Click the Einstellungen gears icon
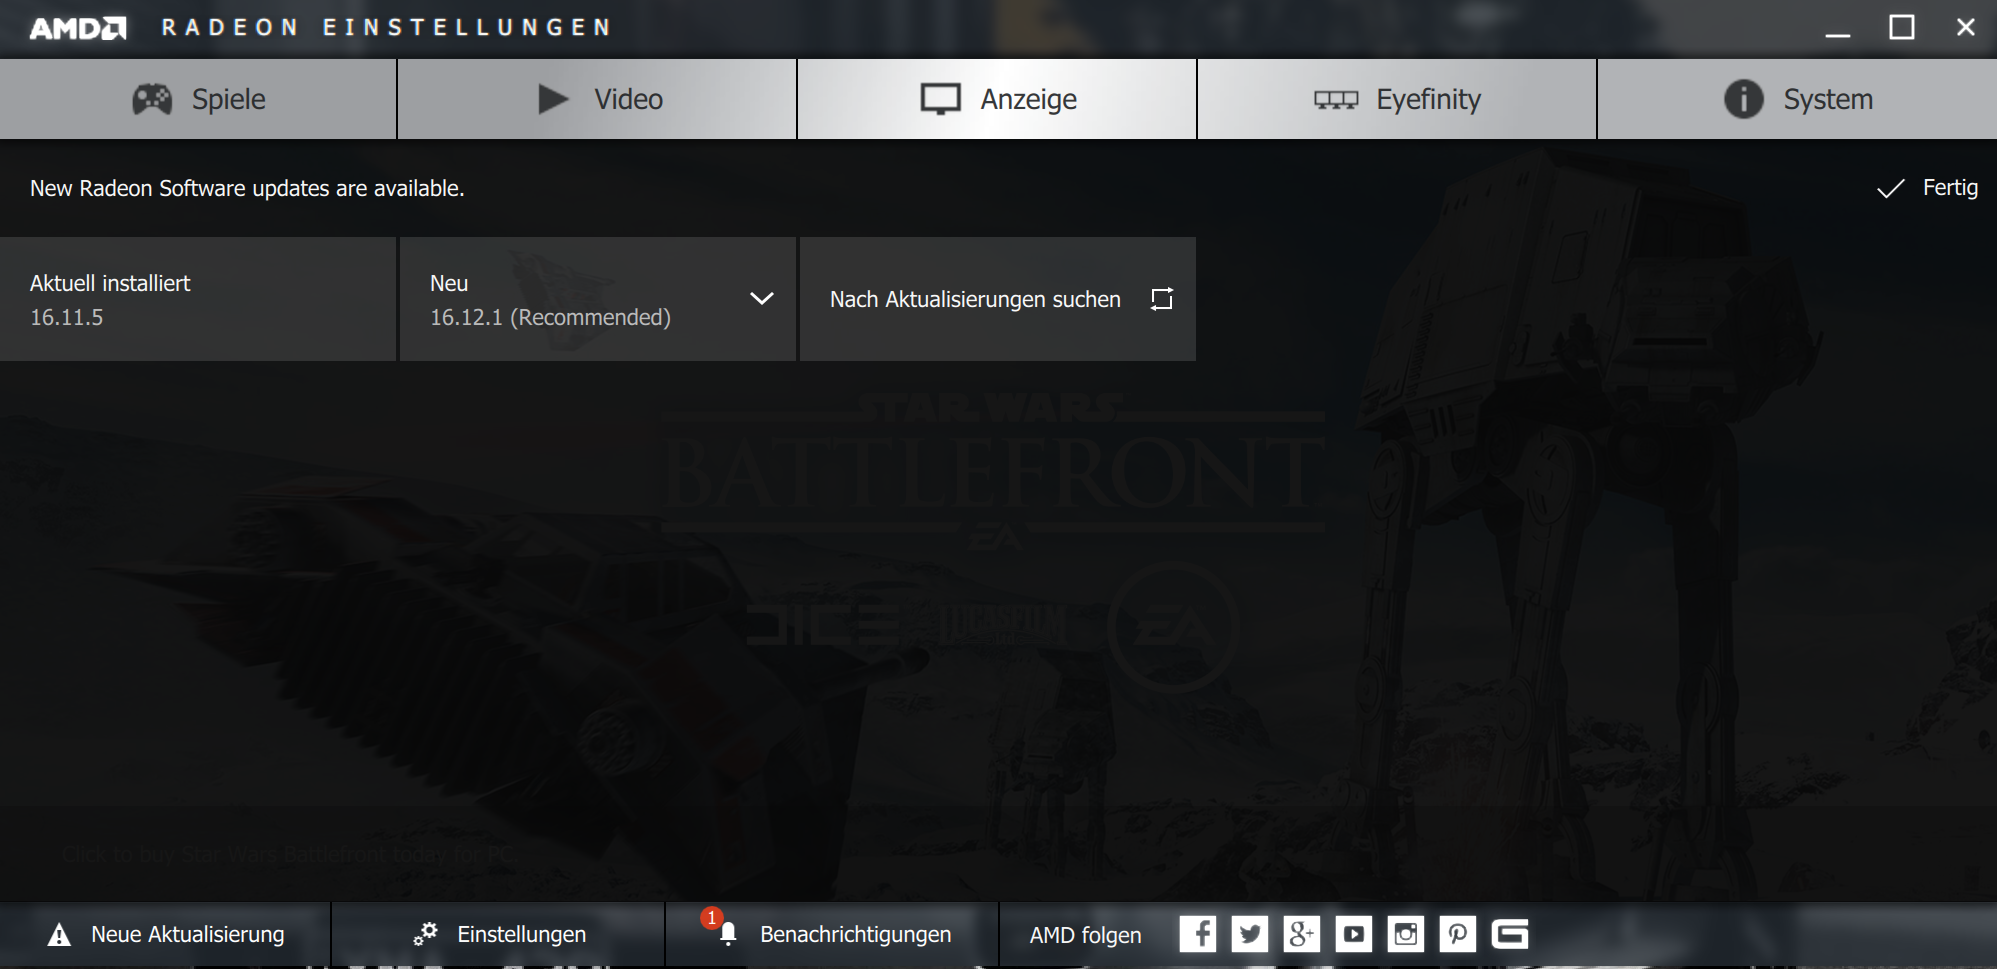1997x969 pixels. (x=425, y=934)
